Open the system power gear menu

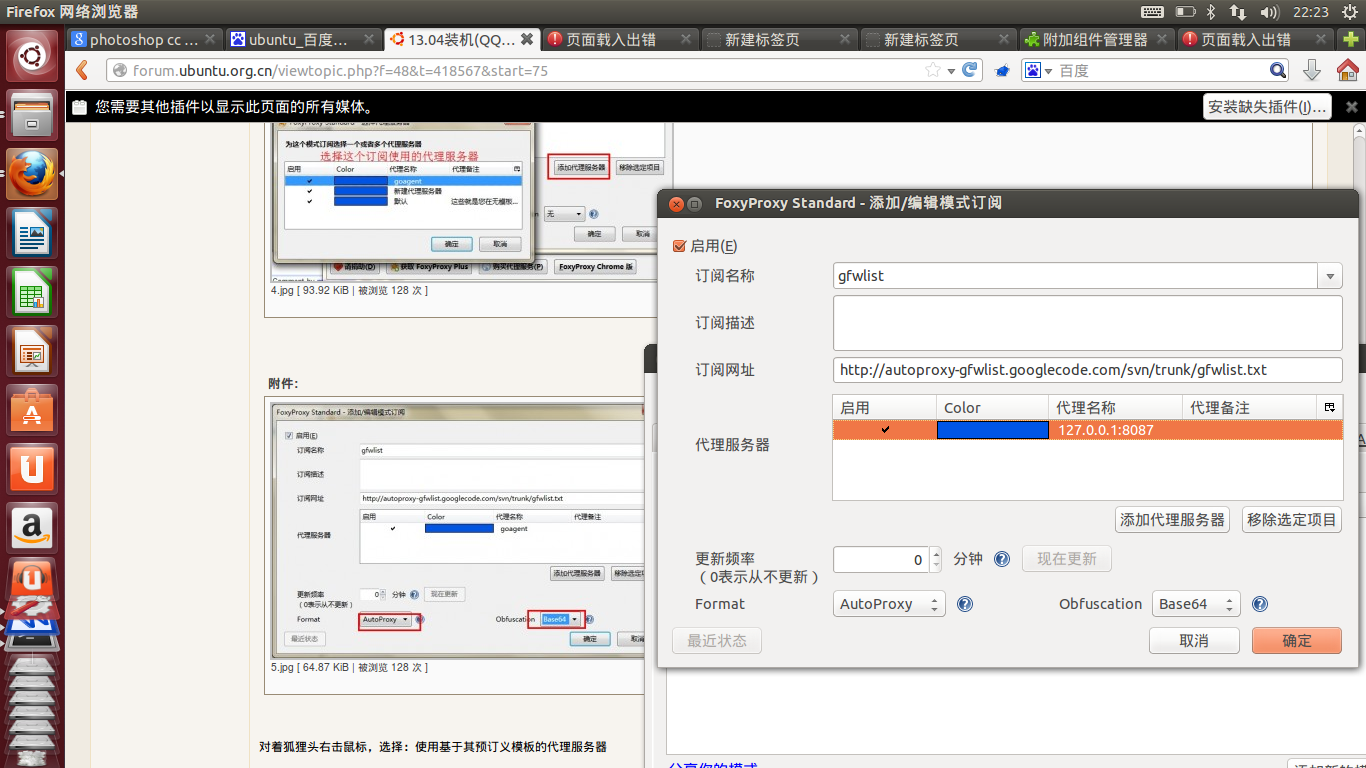point(1348,12)
